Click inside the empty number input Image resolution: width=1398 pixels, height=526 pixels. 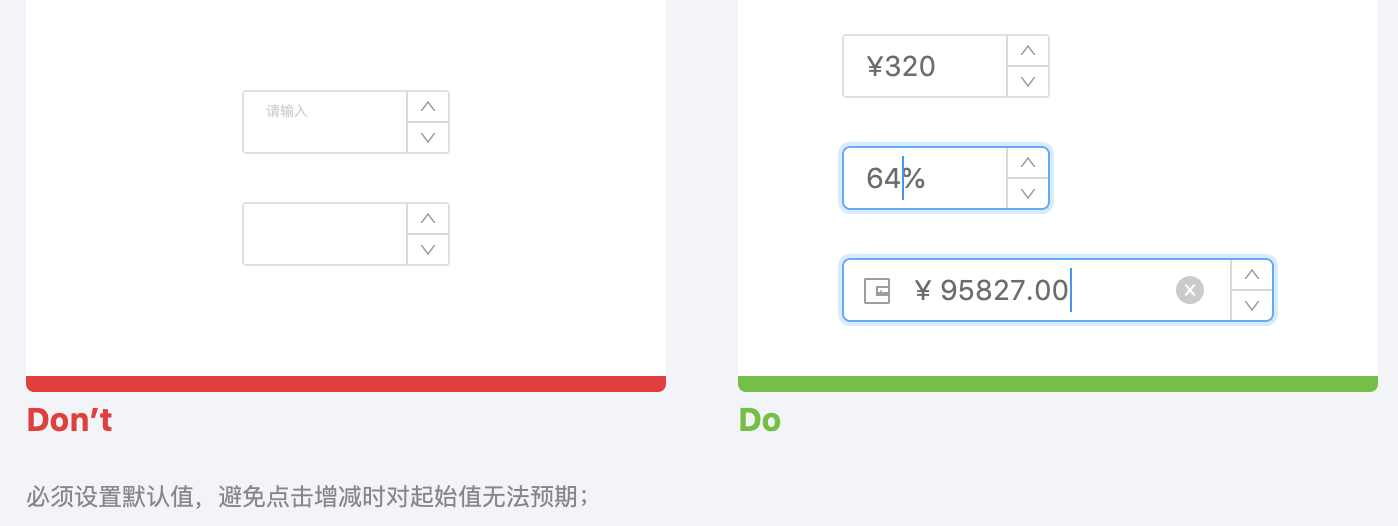tap(325, 234)
